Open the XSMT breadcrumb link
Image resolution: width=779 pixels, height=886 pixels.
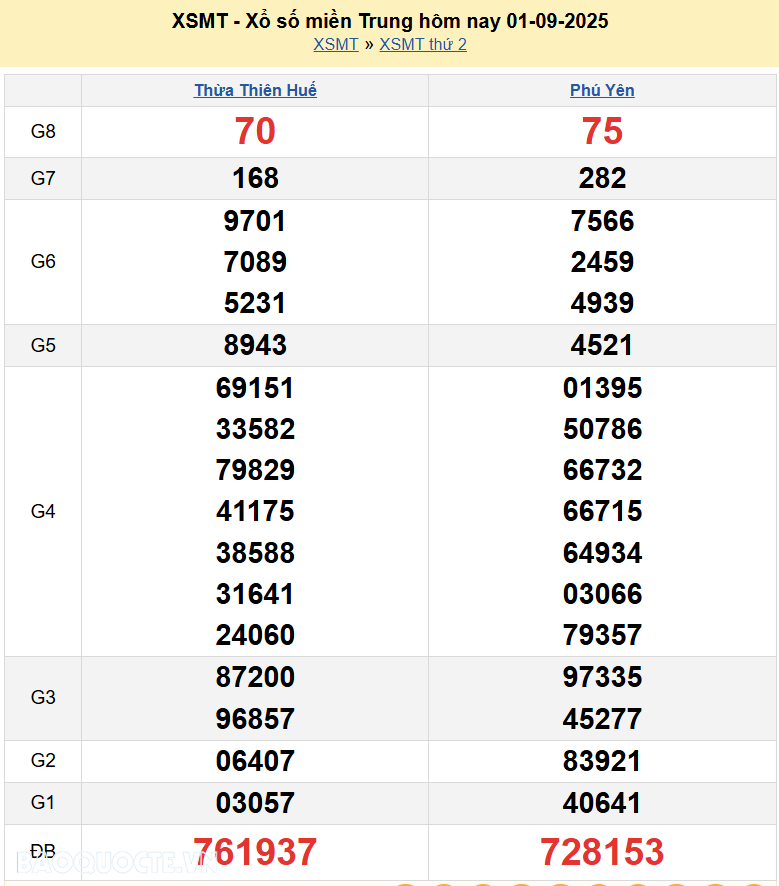[335, 44]
